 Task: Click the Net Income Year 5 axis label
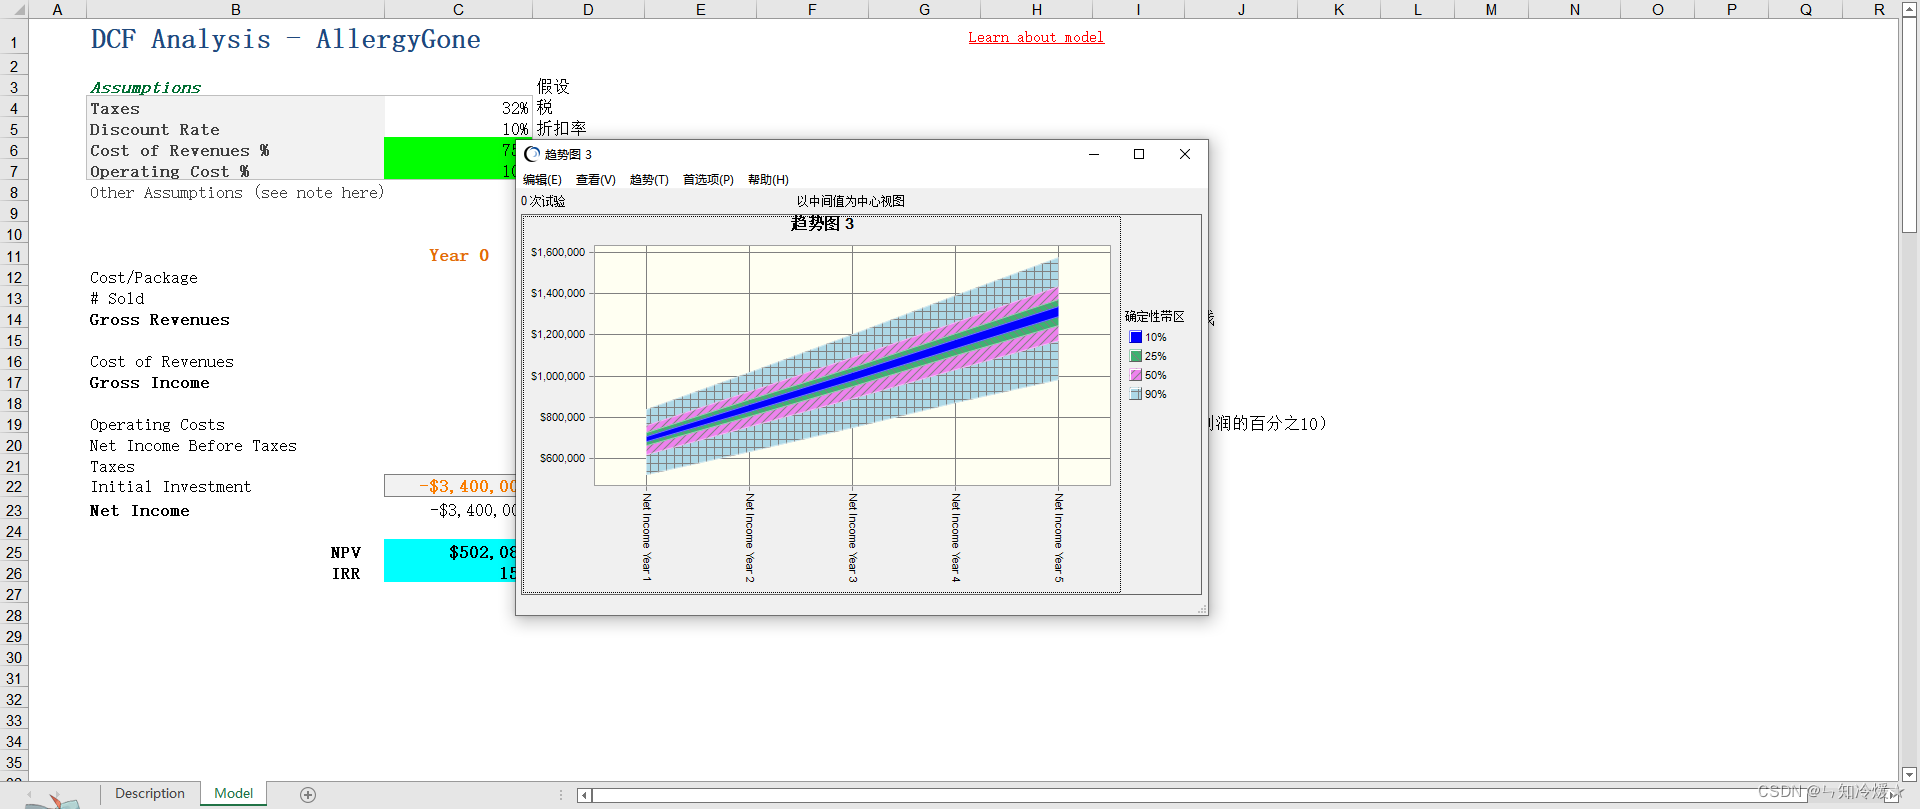pyautogui.click(x=1059, y=537)
